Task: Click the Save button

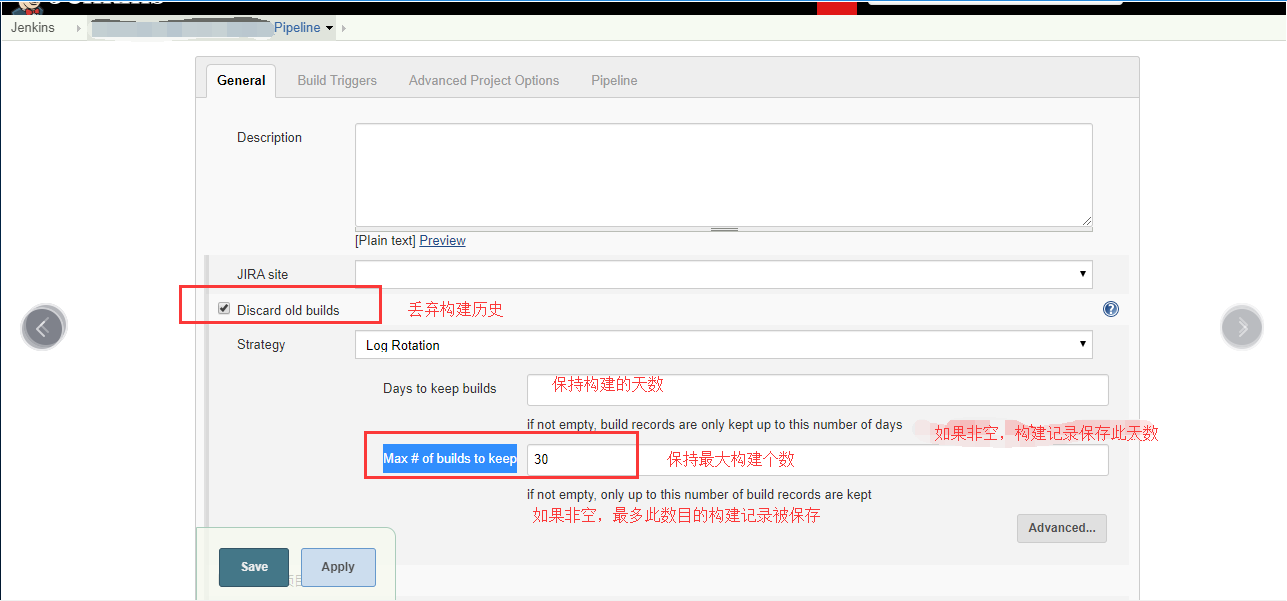Action: 254,567
